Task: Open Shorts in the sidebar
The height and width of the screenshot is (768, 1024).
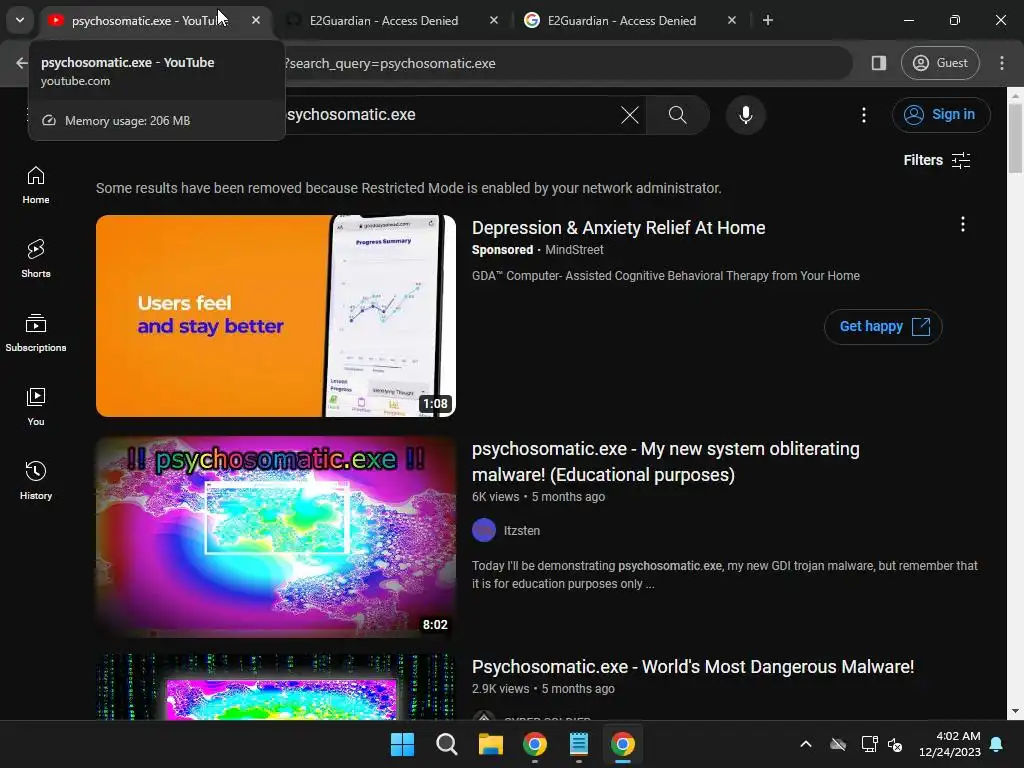Action: [x=36, y=259]
